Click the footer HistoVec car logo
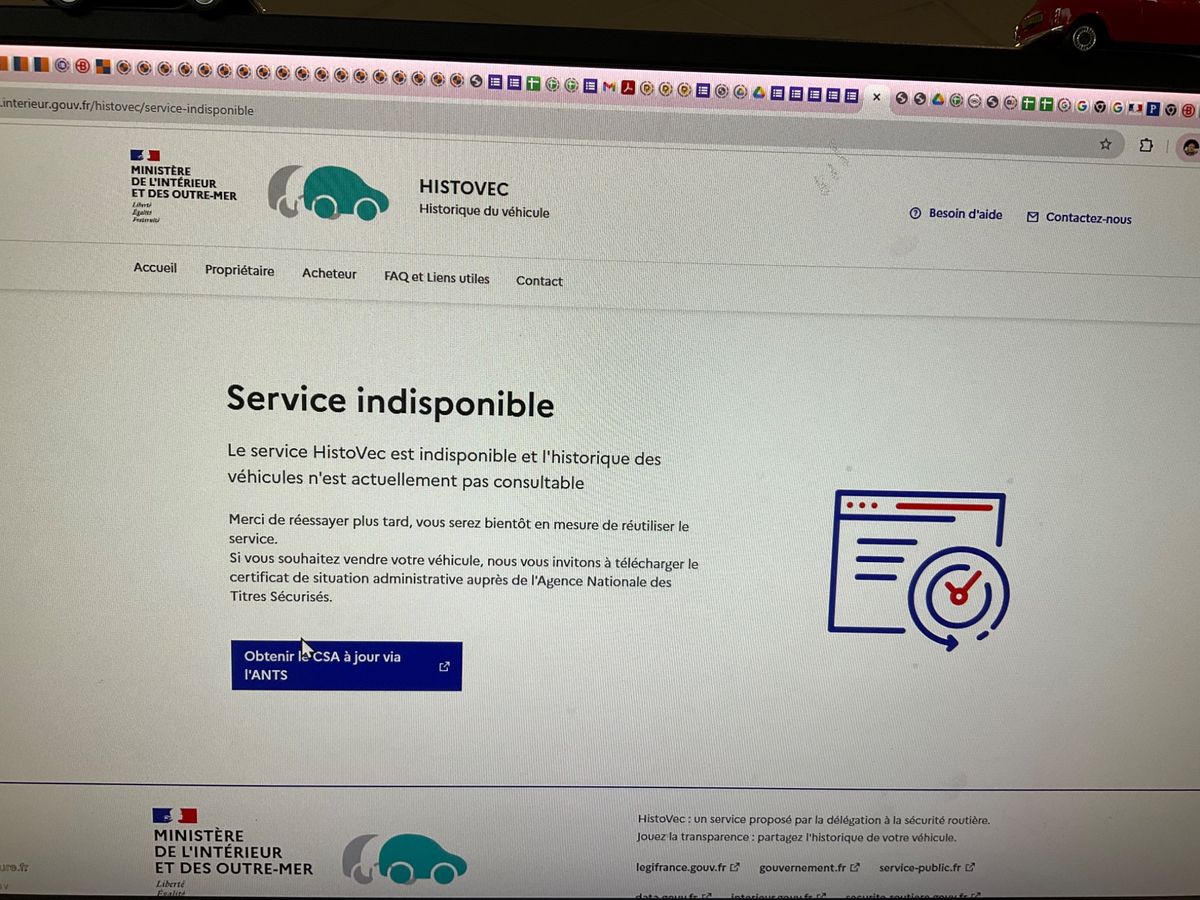Screen dimensions: 1200x900 pos(404,858)
